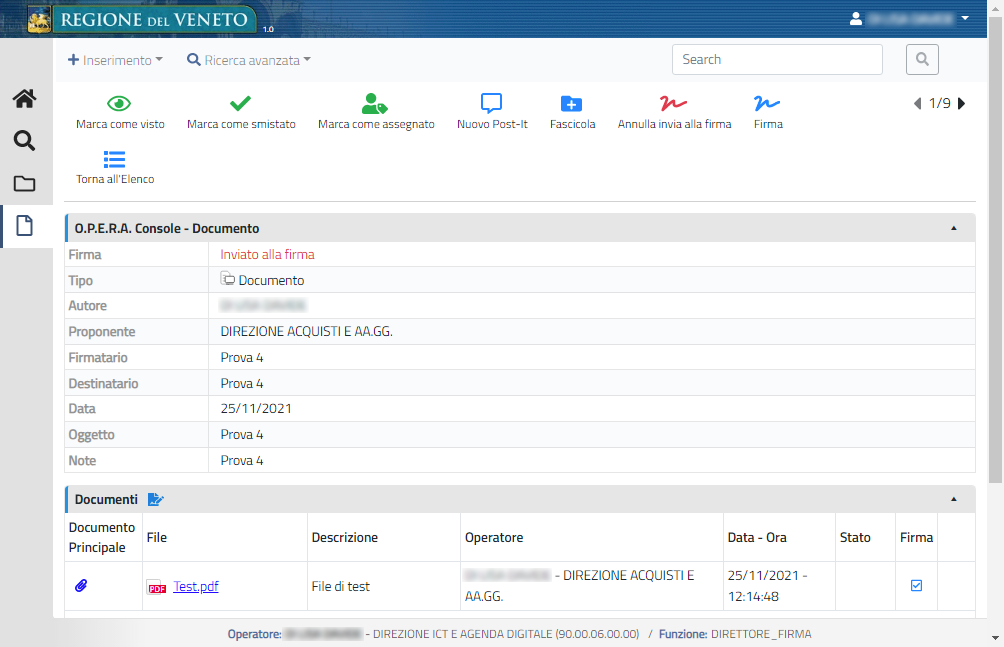Collapse the O.P.E.R.A. Console - Documento panel
The height and width of the screenshot is (647, 1004).
(953, 228)
